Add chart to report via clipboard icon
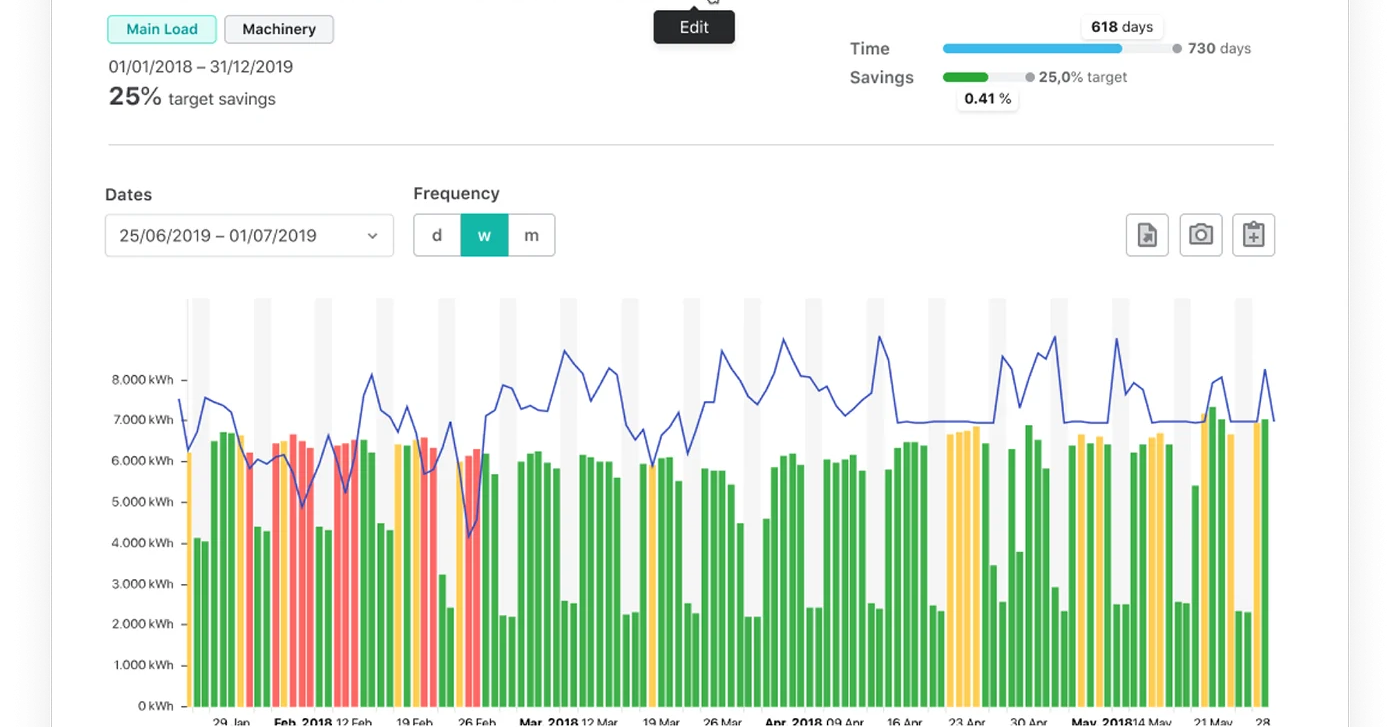Screen dimensions: 1400x727 pyautogui.click(x=1253, y=235)
